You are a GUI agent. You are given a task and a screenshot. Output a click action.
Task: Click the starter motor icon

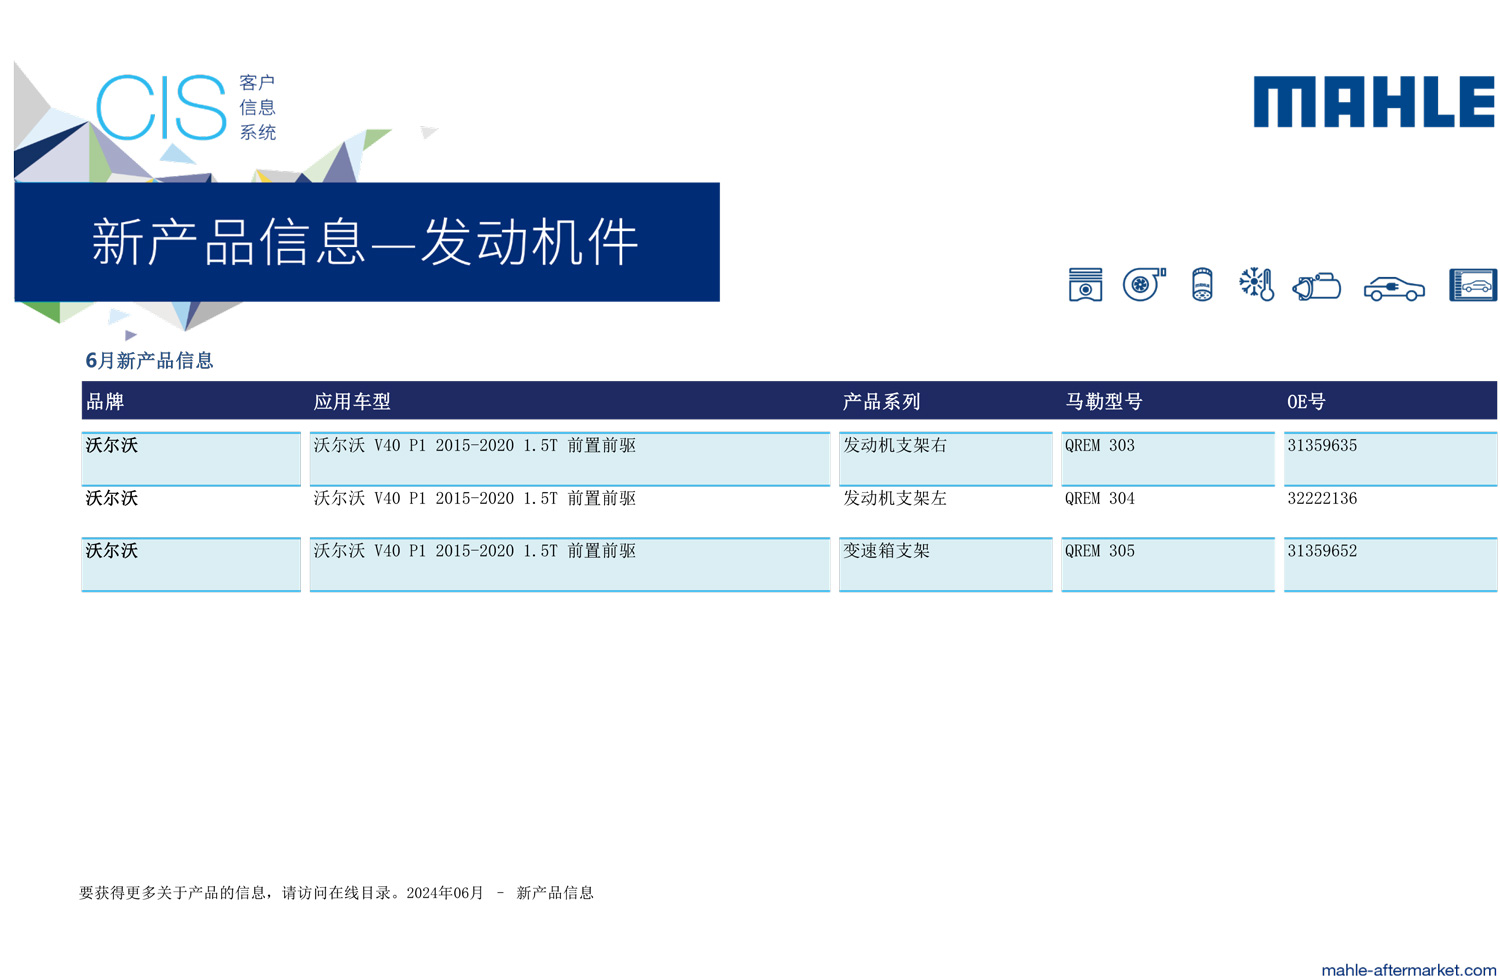point(1316,287)
